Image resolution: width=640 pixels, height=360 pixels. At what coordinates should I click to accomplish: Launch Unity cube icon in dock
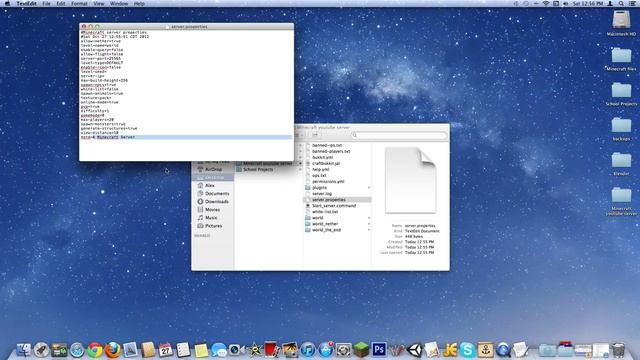point(414,350)
